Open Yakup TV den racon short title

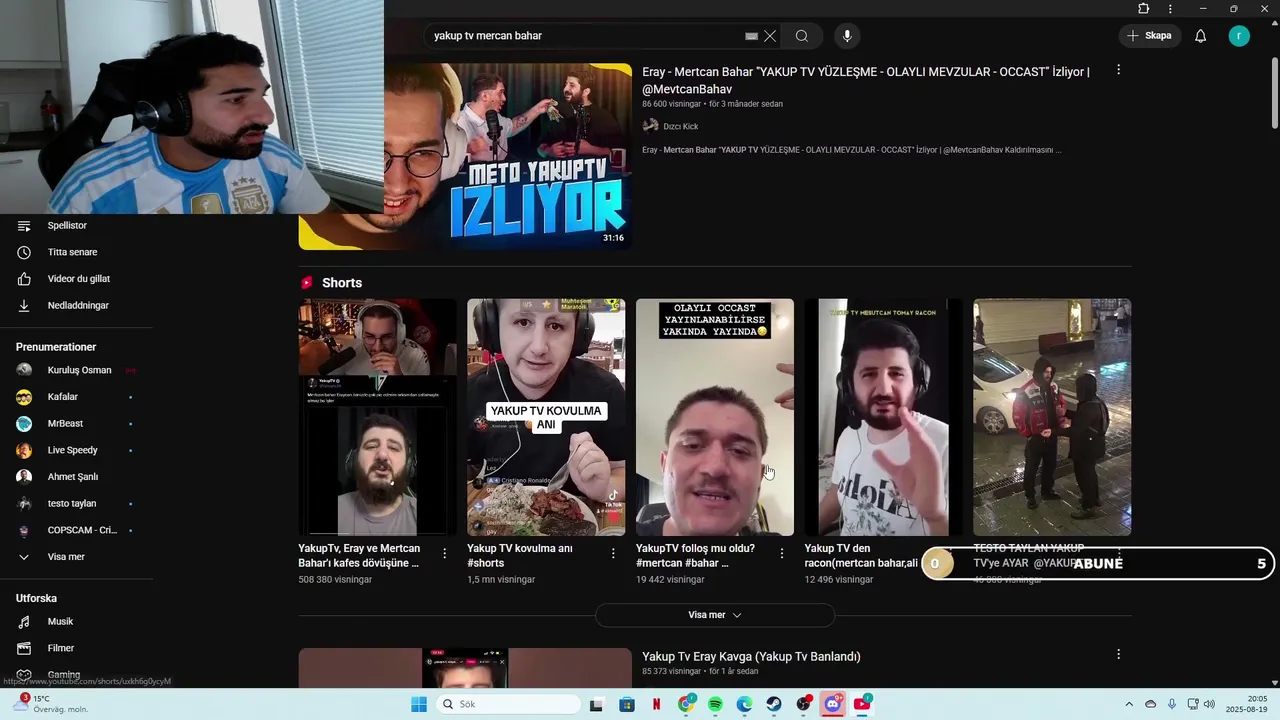861,555
